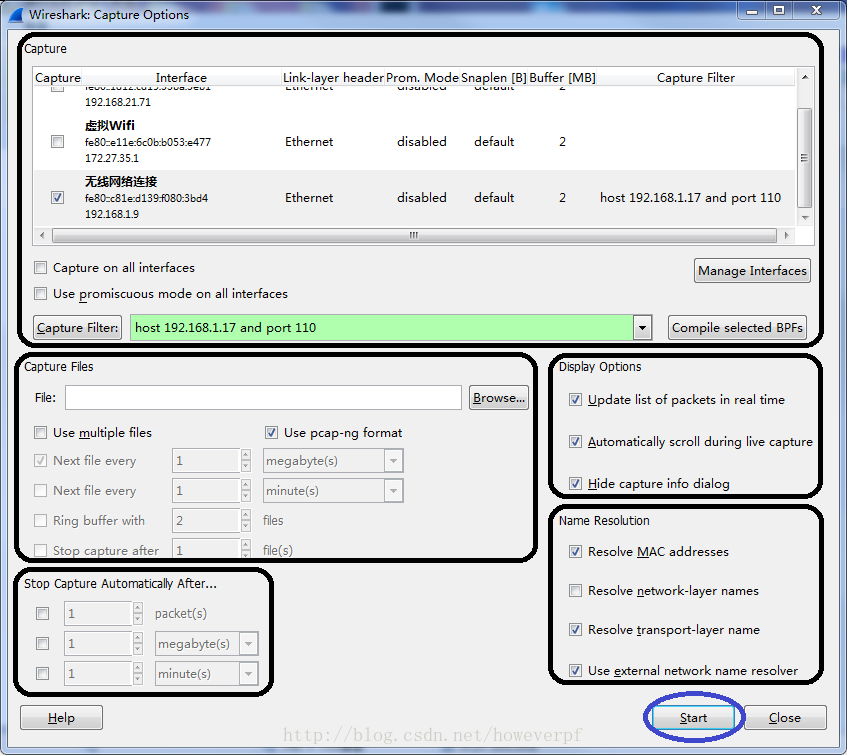Click the stop-after packet(s) count field
The height and width of the screenshot is (755, 847).
tap(98, 614)
